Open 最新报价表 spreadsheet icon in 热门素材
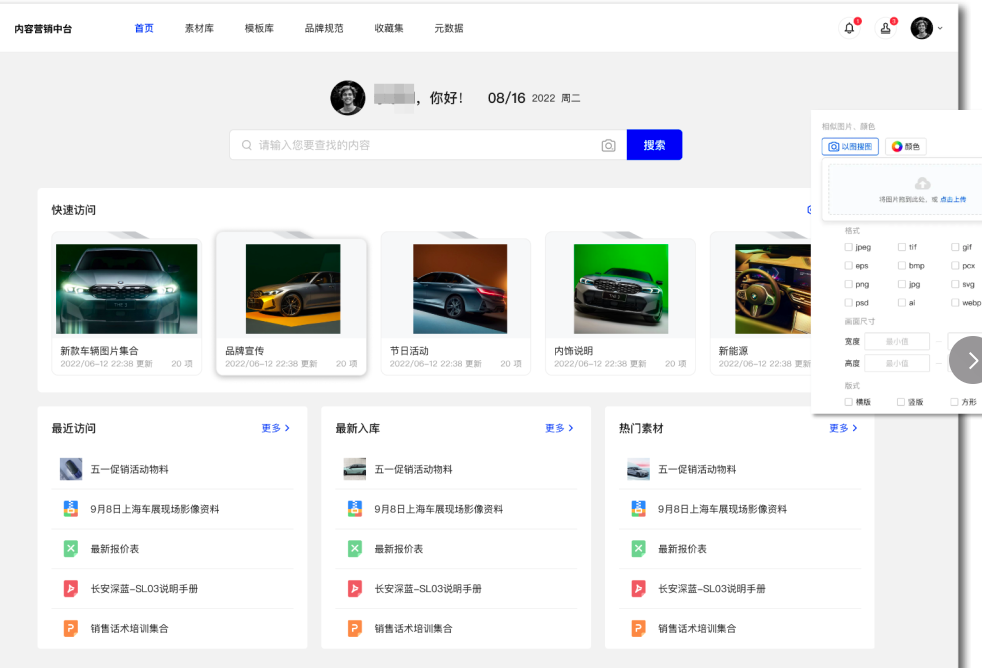982x668 pixels. [638, 549]
